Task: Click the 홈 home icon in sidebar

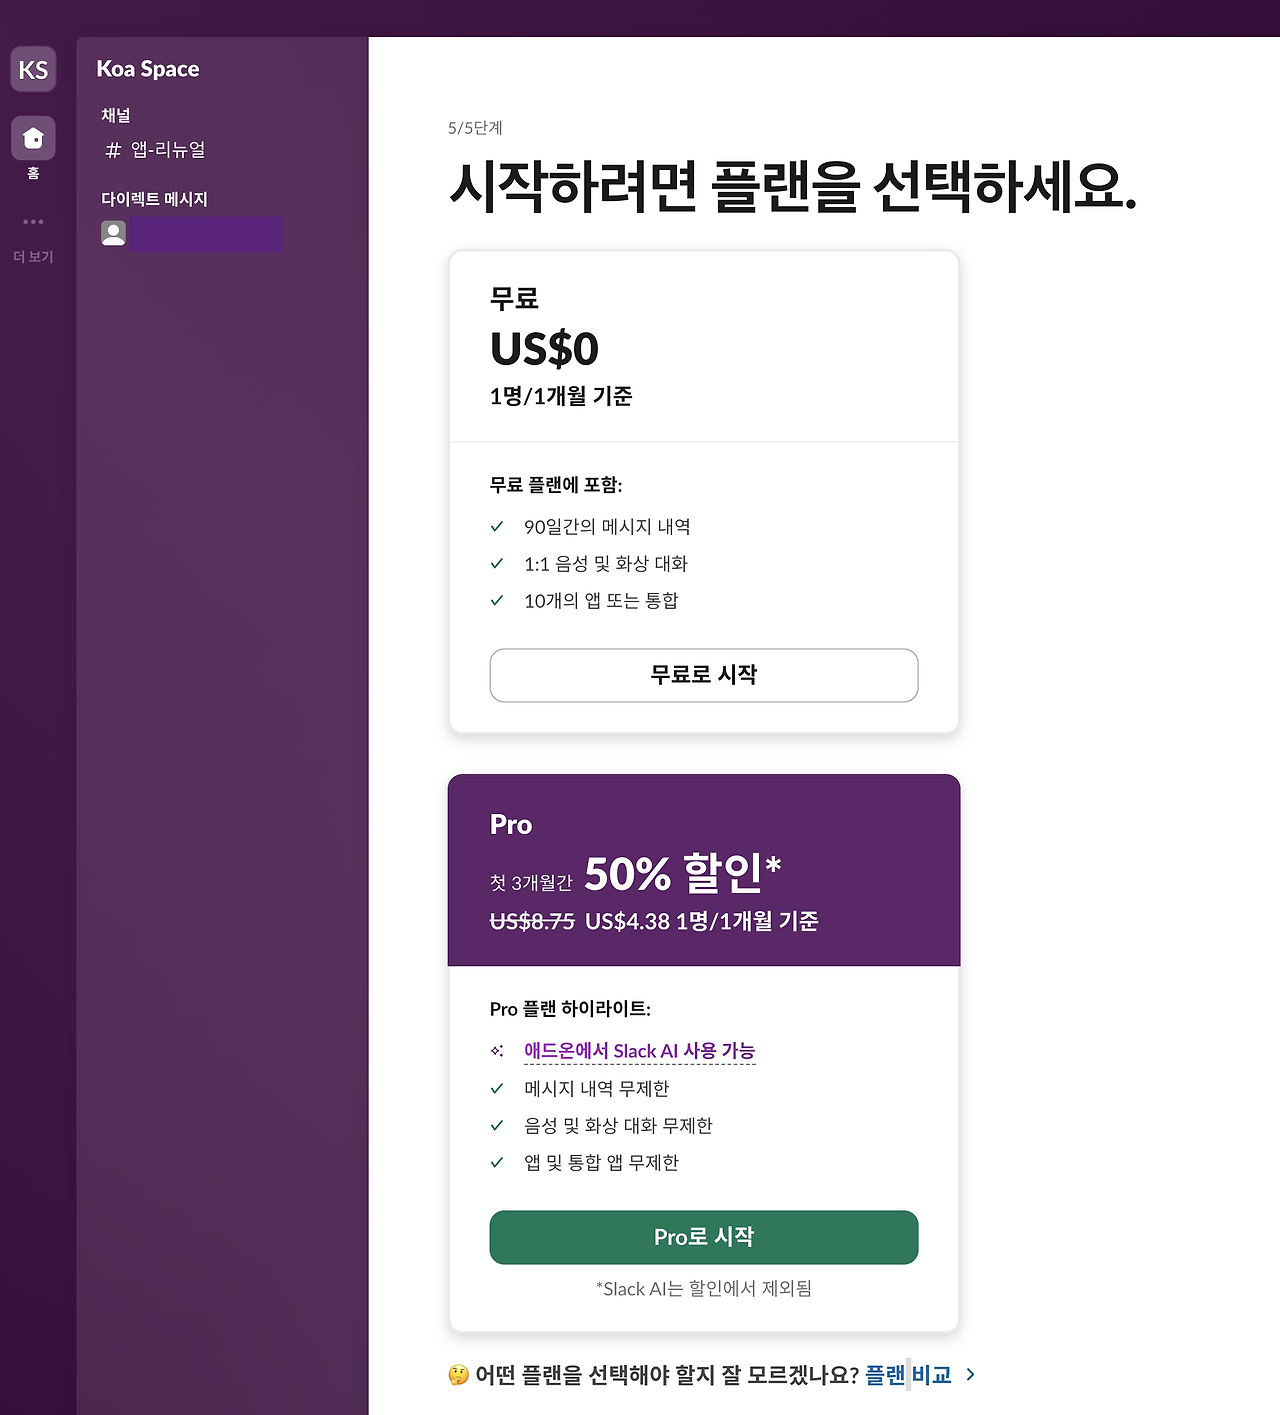Action: pos(33,139)
